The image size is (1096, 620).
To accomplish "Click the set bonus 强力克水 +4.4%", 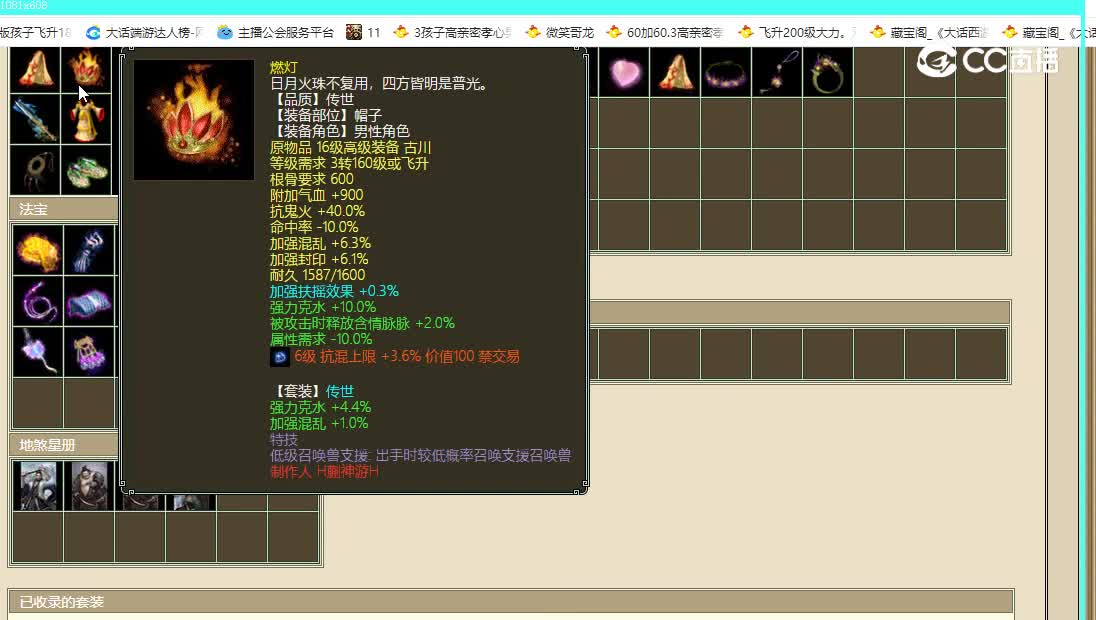I will point(320,407).
